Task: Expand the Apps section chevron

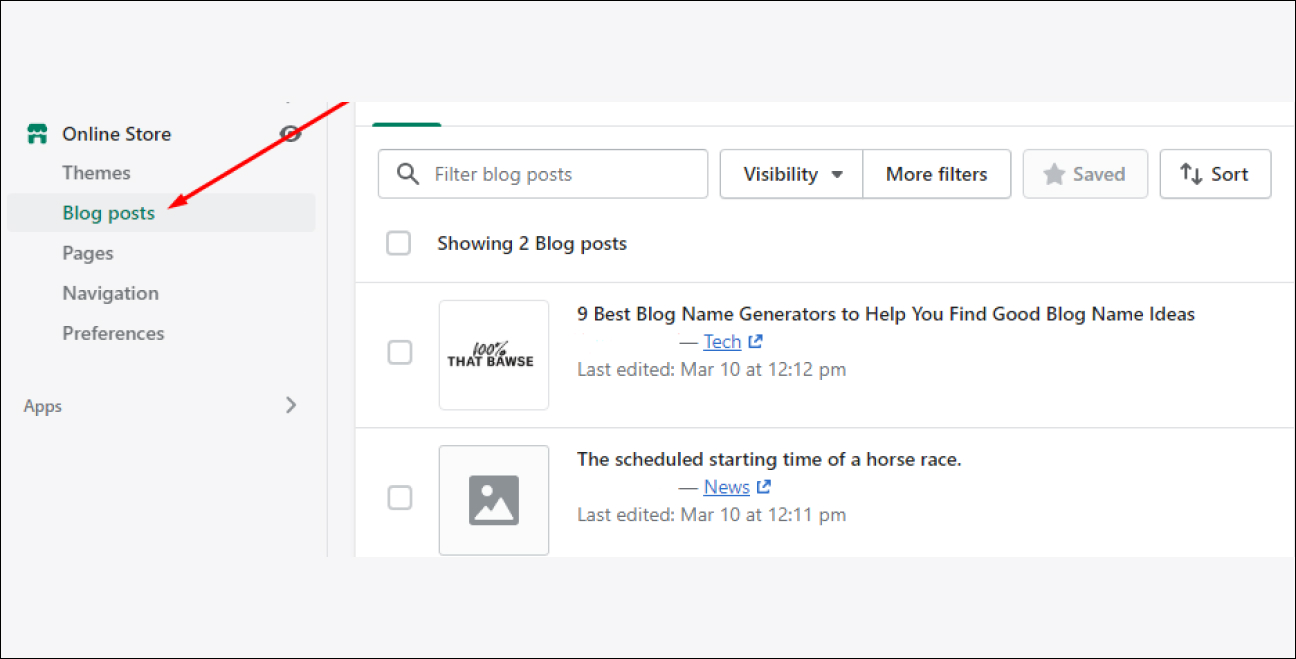Action: (x=291, y=405)
